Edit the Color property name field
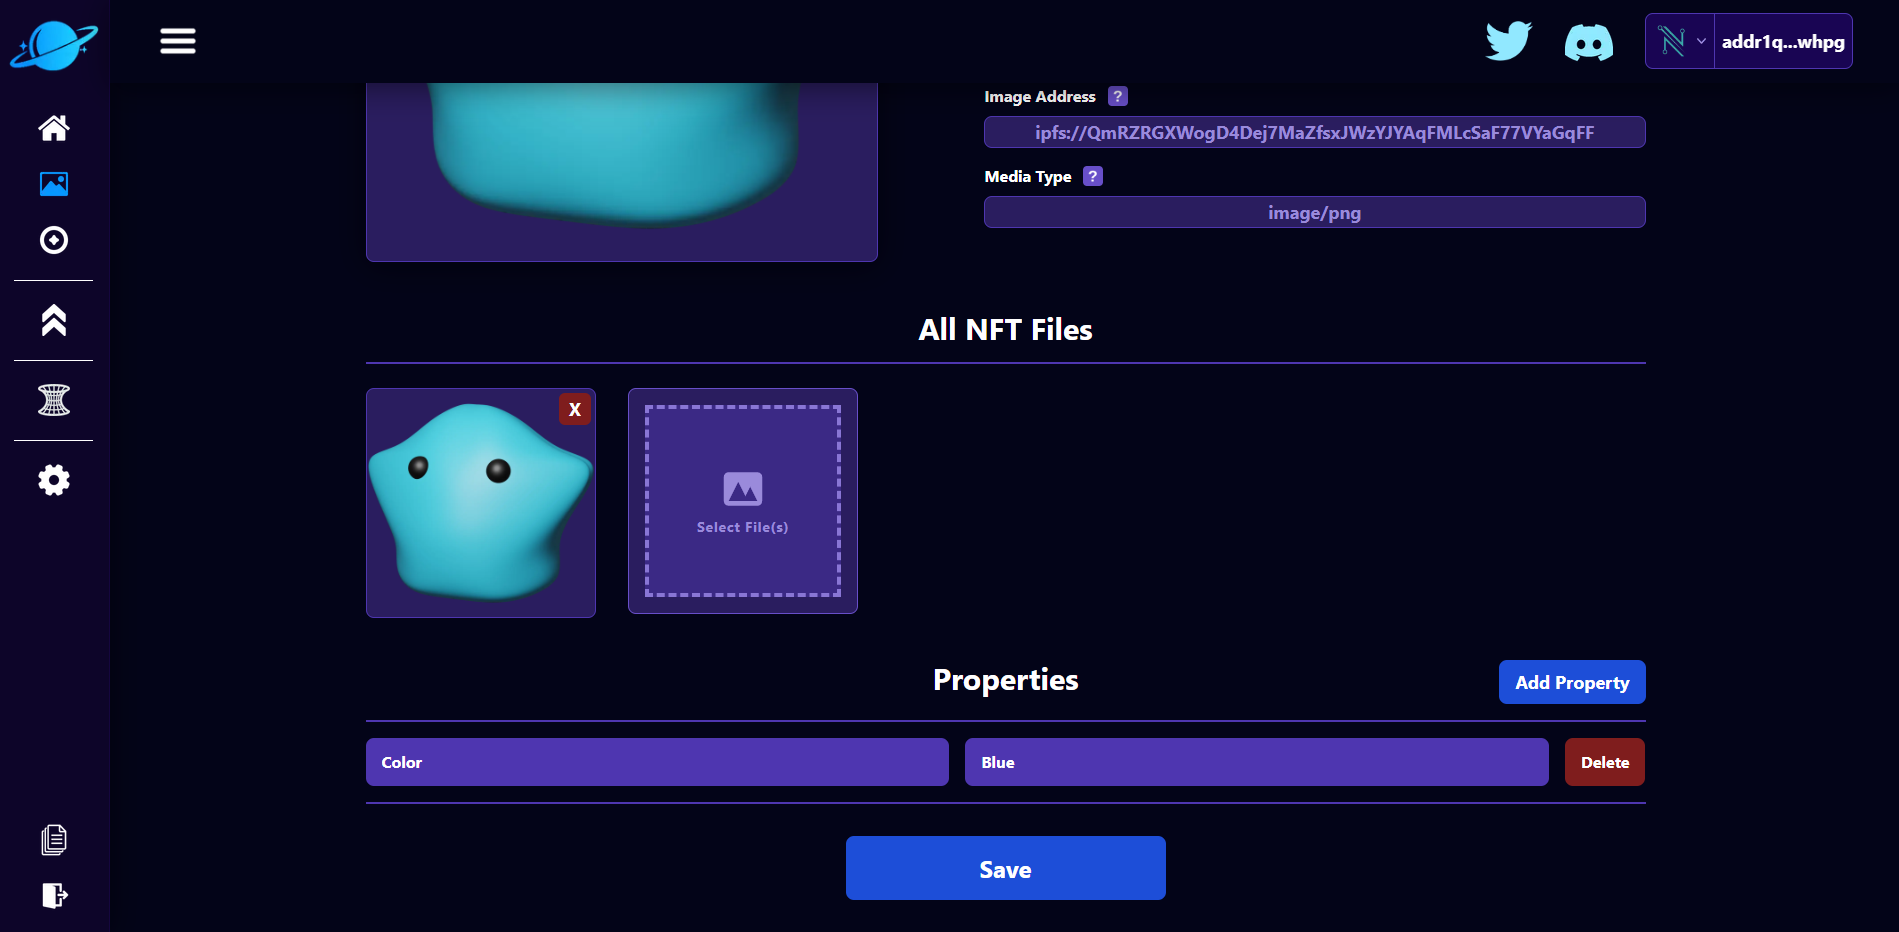Image resolution: width=1899 pixels, height=932 pixels. coord(657,762)
